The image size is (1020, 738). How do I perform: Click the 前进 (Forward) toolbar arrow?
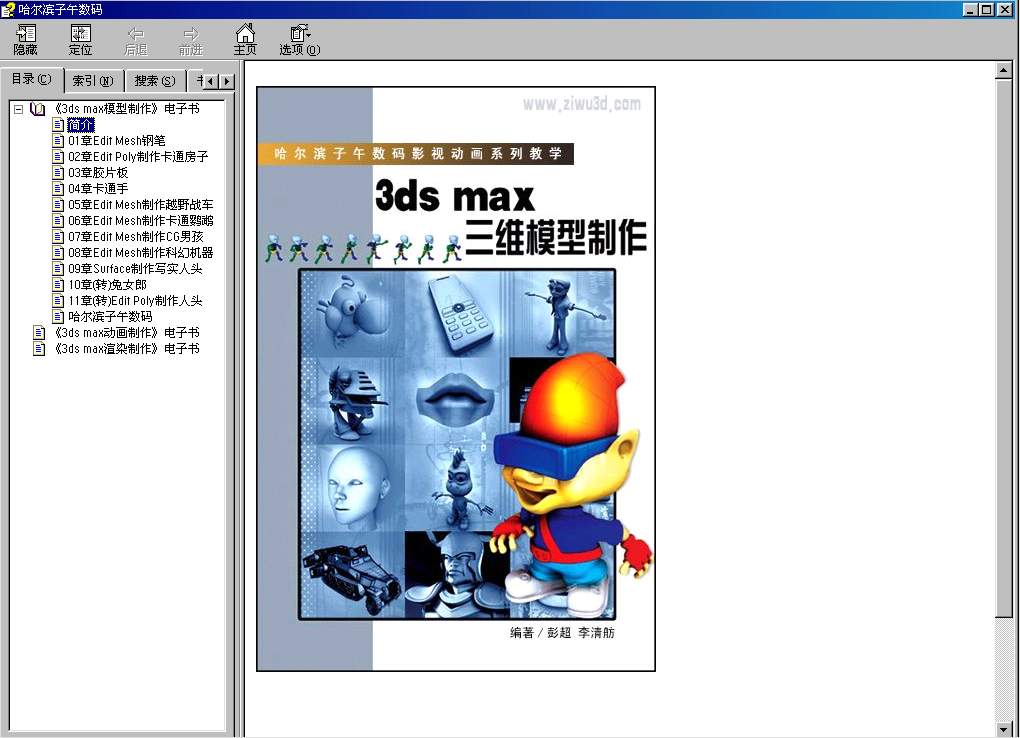tap(191, 40)
